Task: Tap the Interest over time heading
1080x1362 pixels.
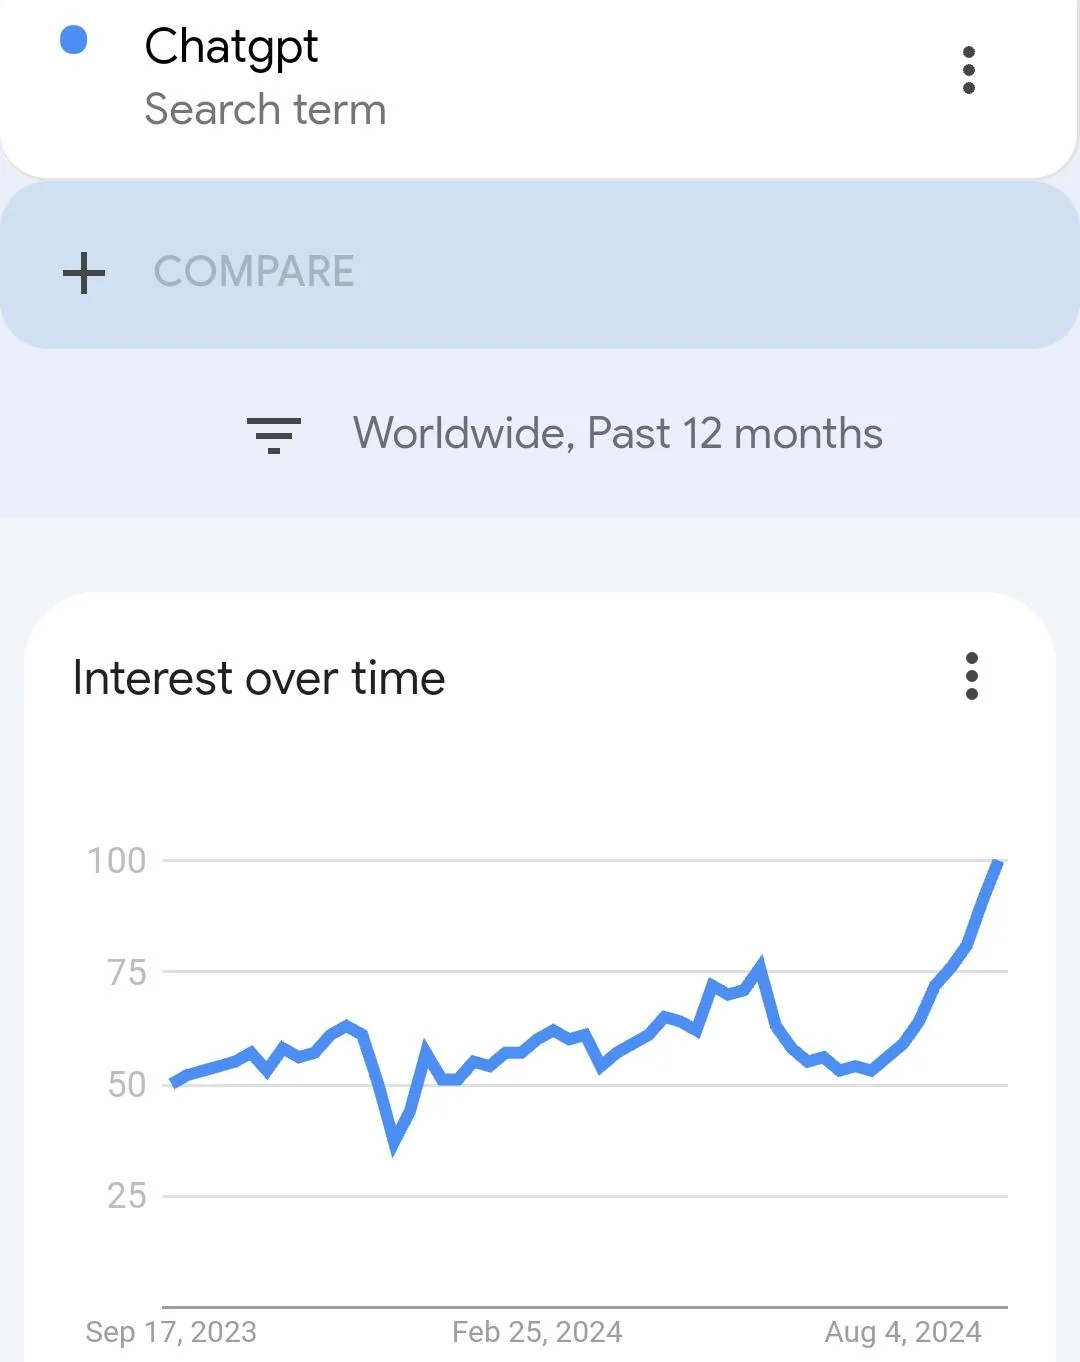Action: (x=259, y=678)
